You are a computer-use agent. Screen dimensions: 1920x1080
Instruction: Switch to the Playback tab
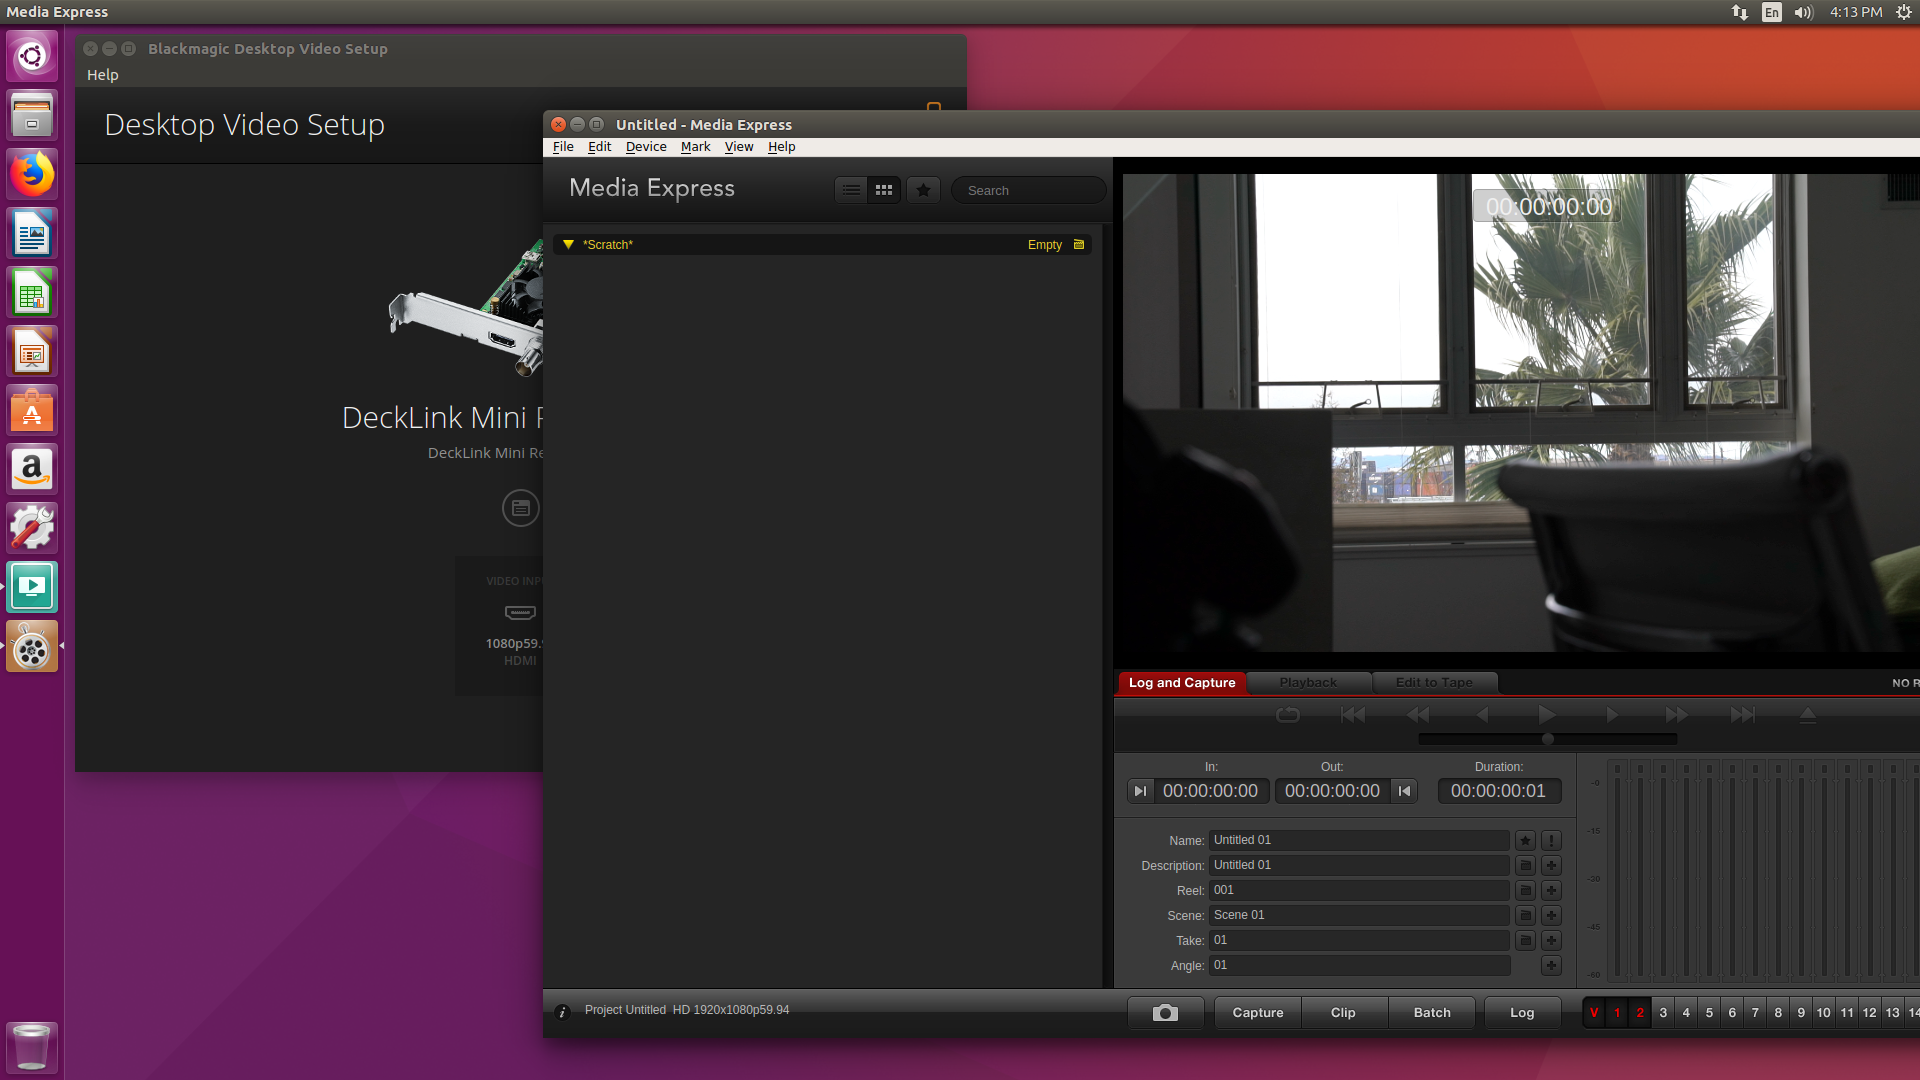point(1308,682)
